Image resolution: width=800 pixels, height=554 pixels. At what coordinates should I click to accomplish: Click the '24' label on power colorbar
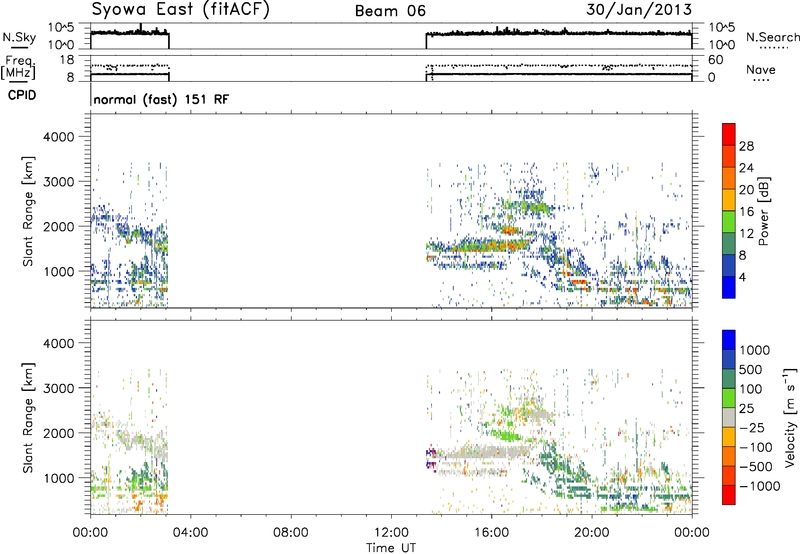point(746,168)
